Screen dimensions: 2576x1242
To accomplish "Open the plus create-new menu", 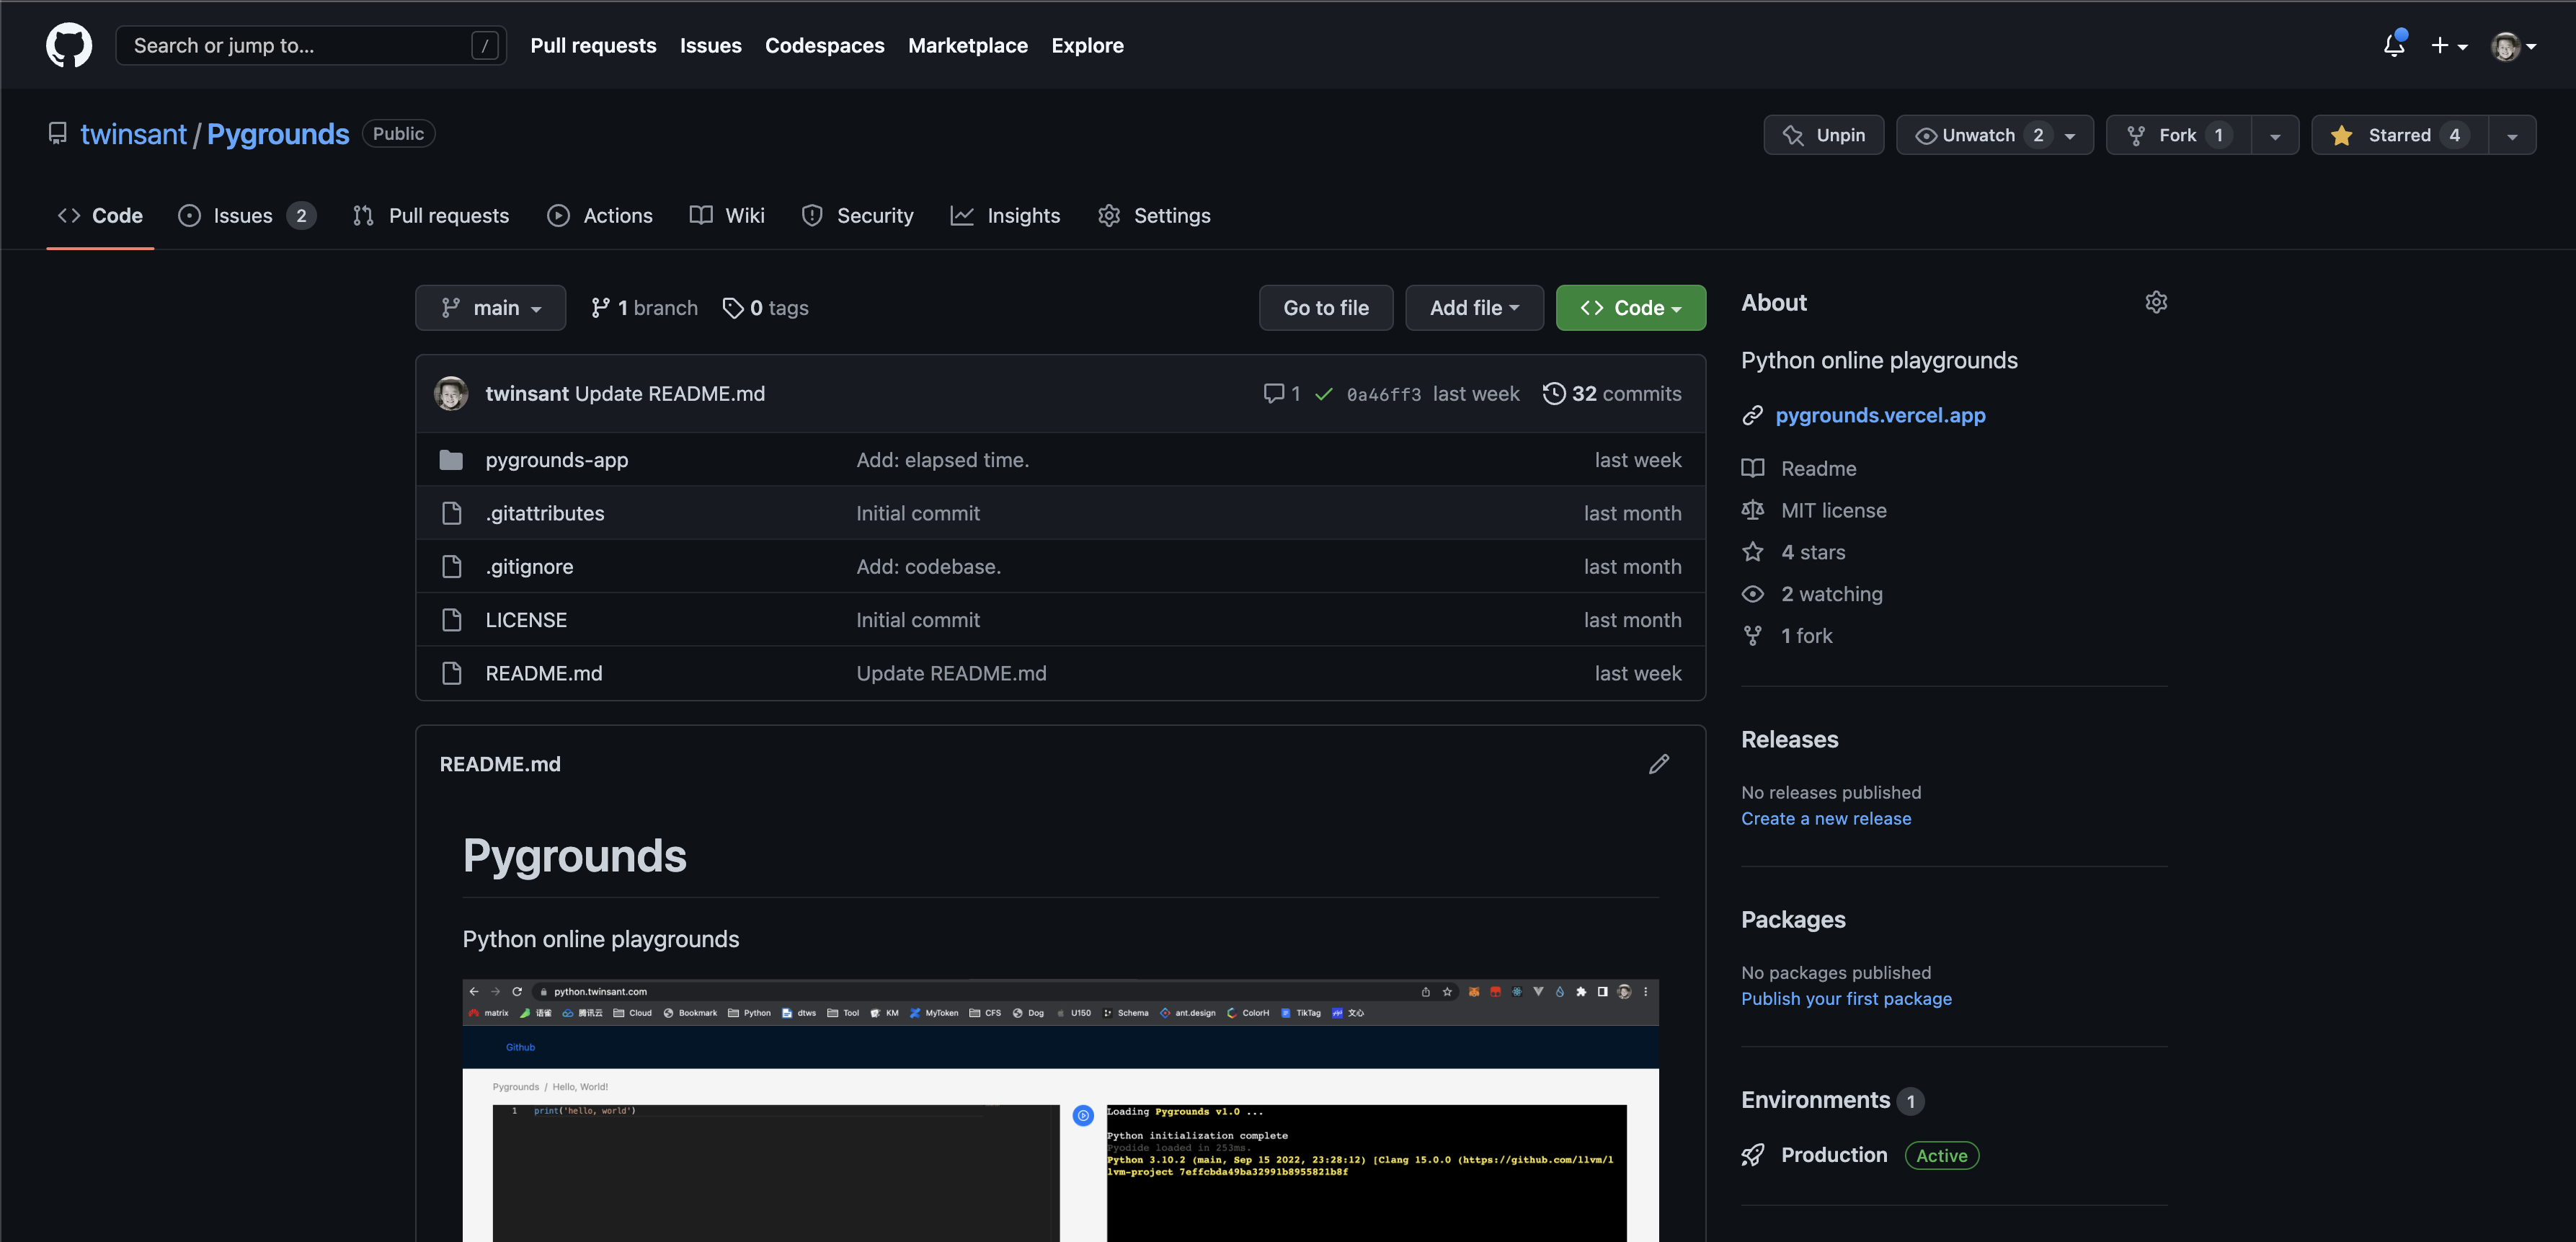I will (2449, 45).
